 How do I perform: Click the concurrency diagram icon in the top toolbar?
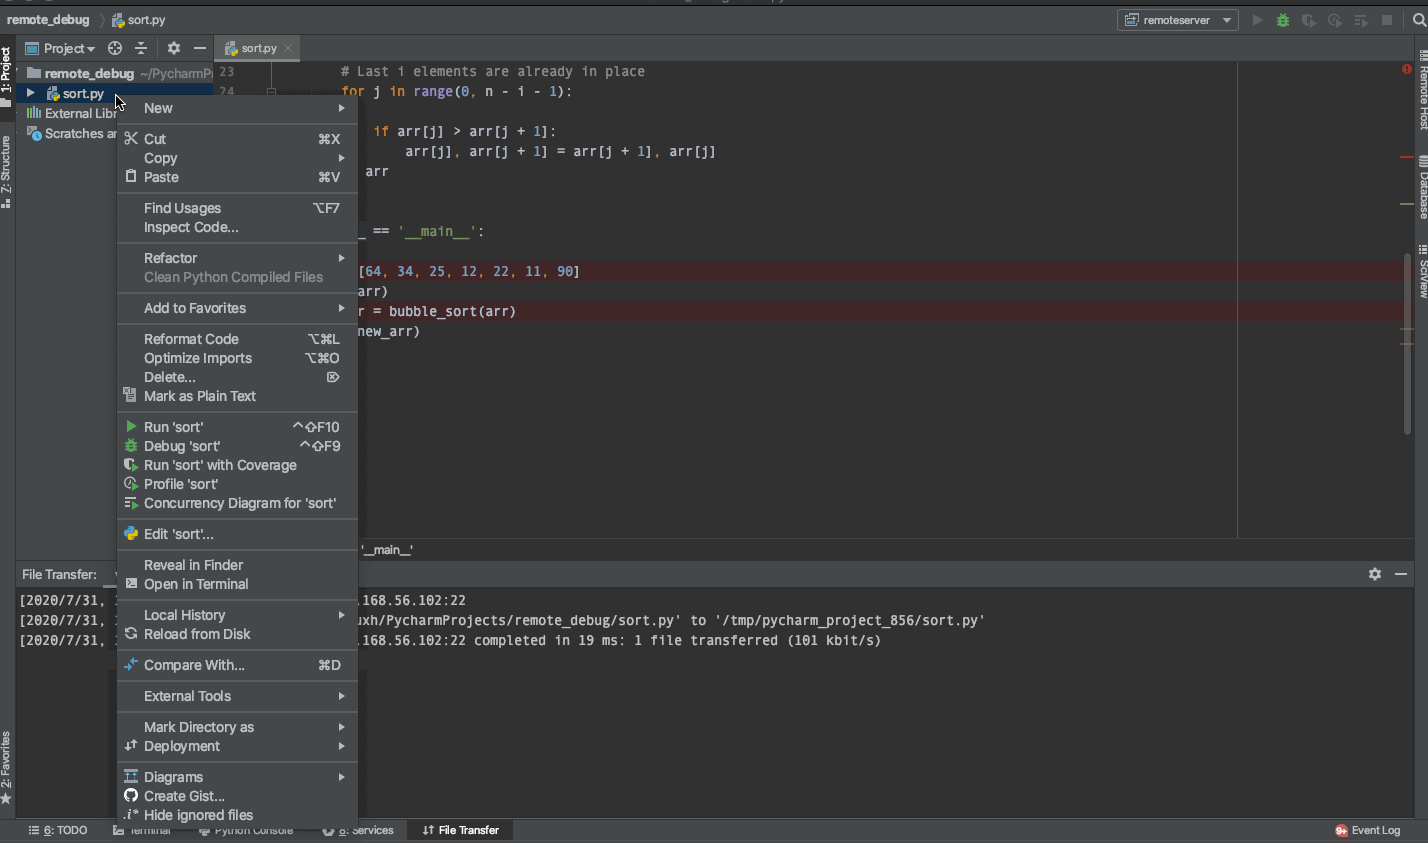pos(1360,20)
